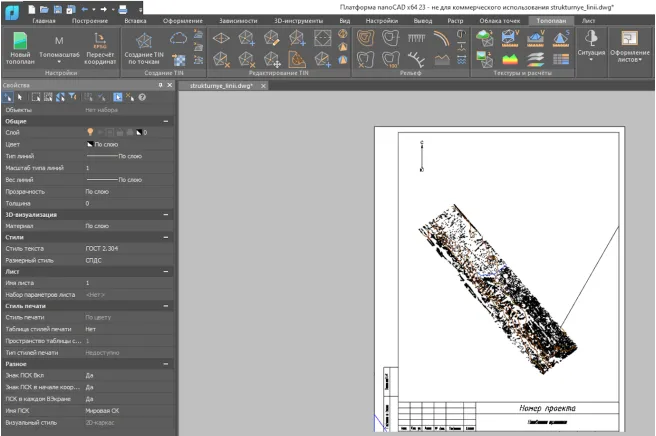Click the Ситуация tree icon
The image size is (656, 436).
591,39
